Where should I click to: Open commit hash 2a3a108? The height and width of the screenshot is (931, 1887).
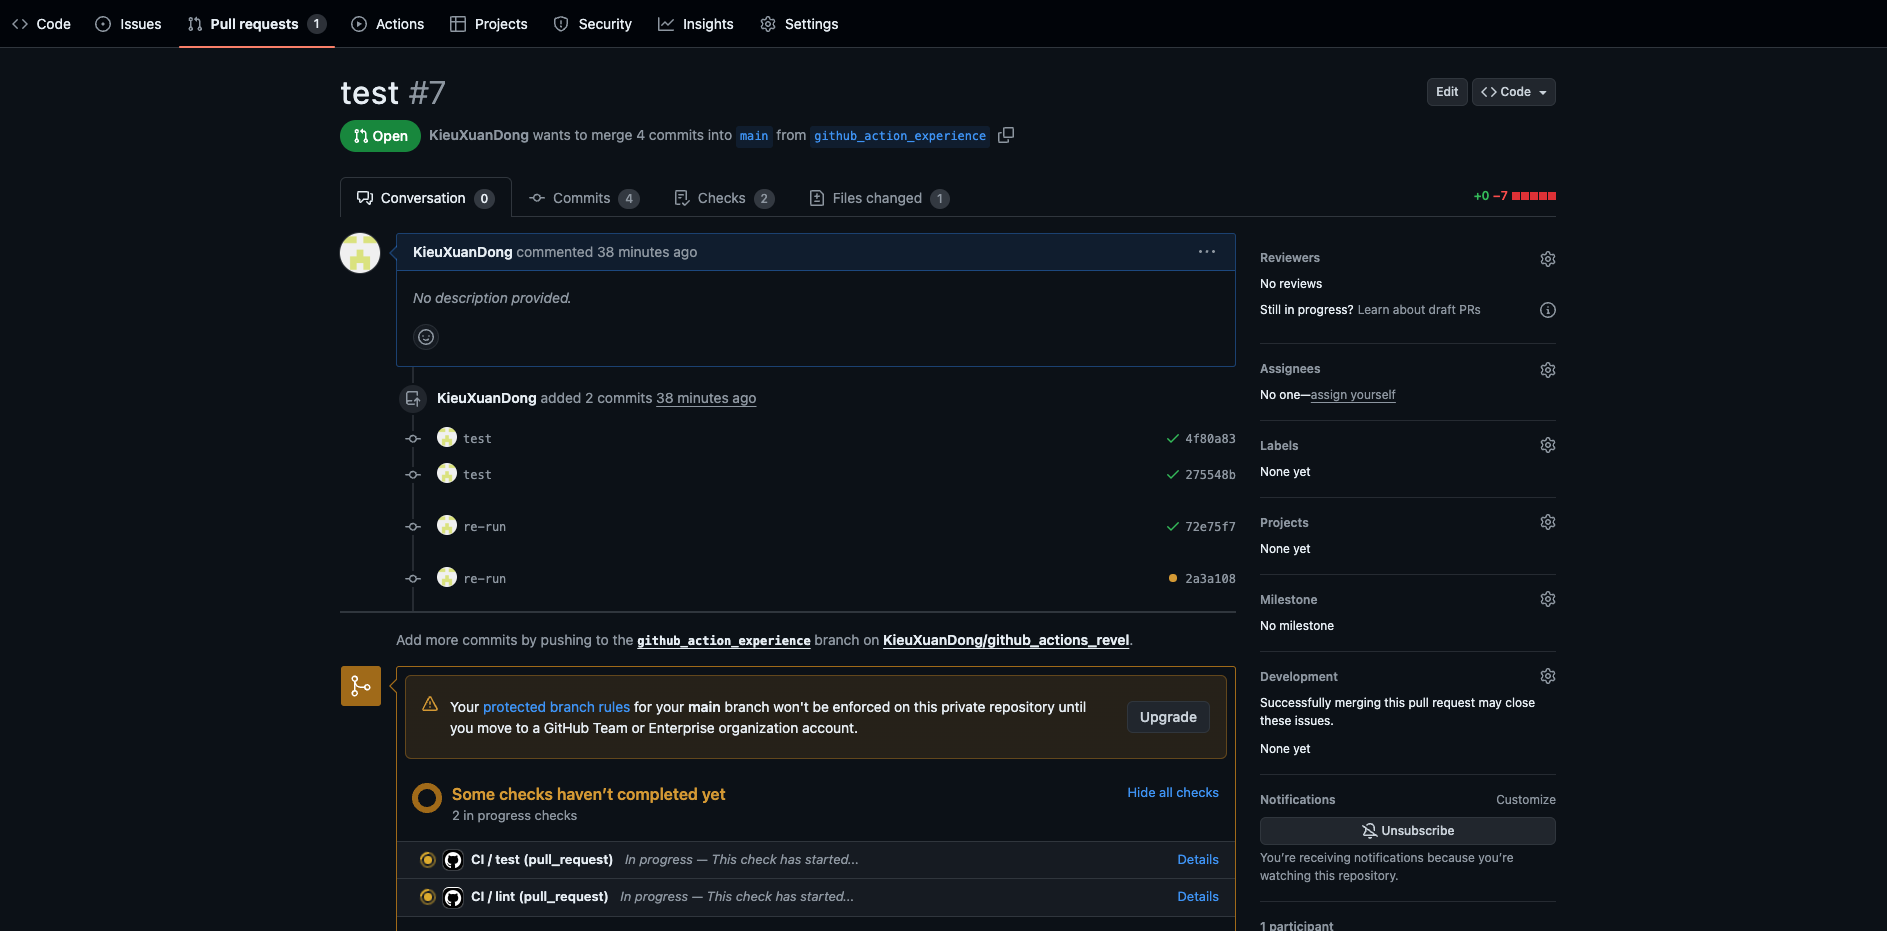(1210, 579)
